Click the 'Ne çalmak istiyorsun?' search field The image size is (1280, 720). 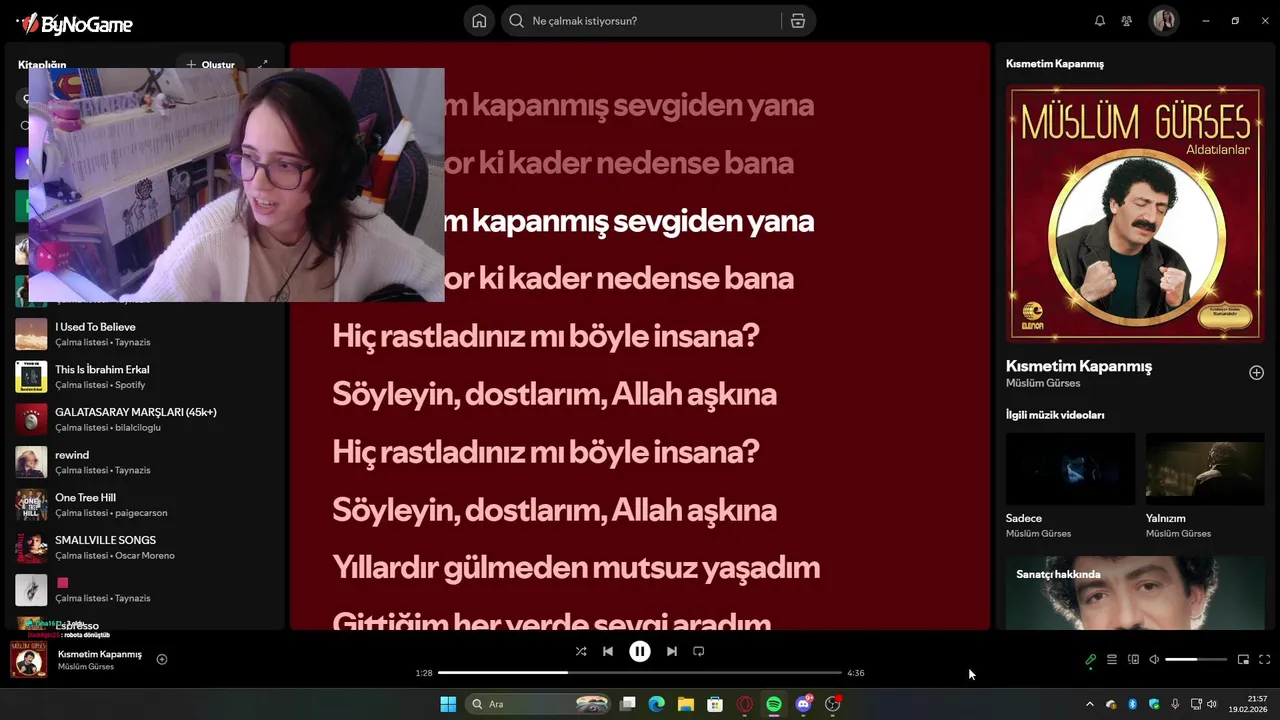coord(640,21)
